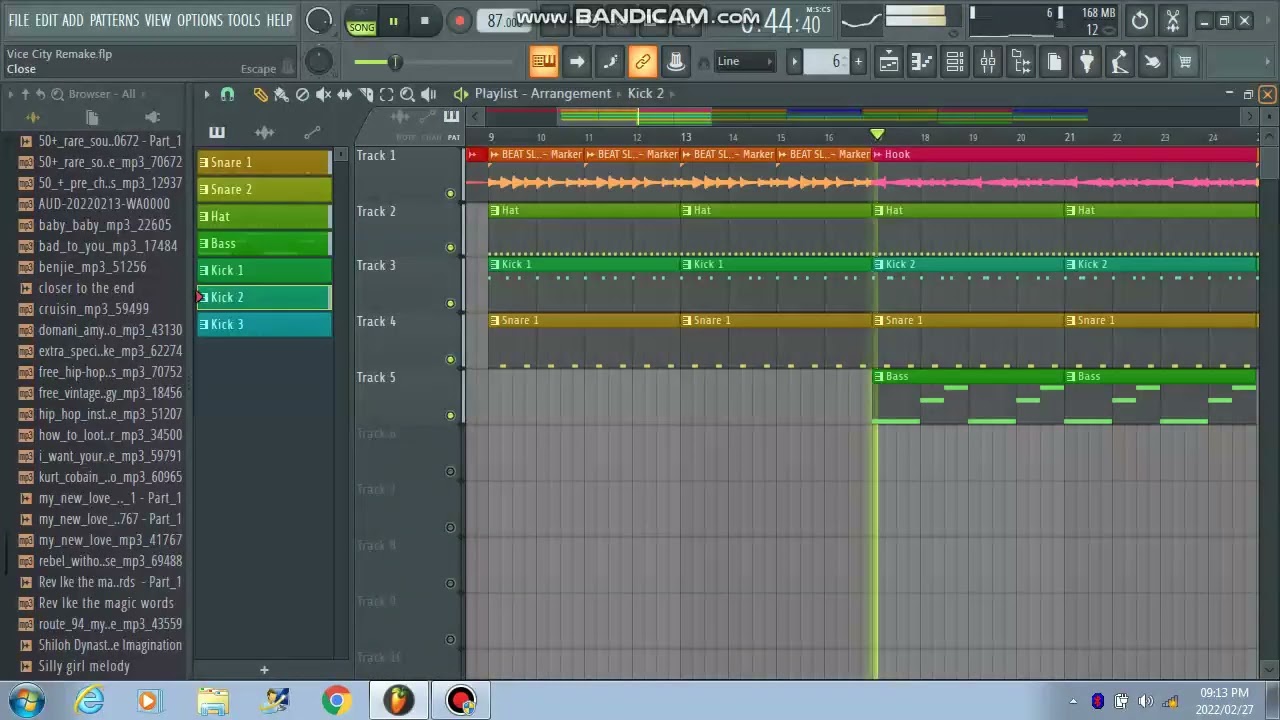Open the Browser from main toolbar
The image size is (1280, 720).
click(x=1021, y=62)
